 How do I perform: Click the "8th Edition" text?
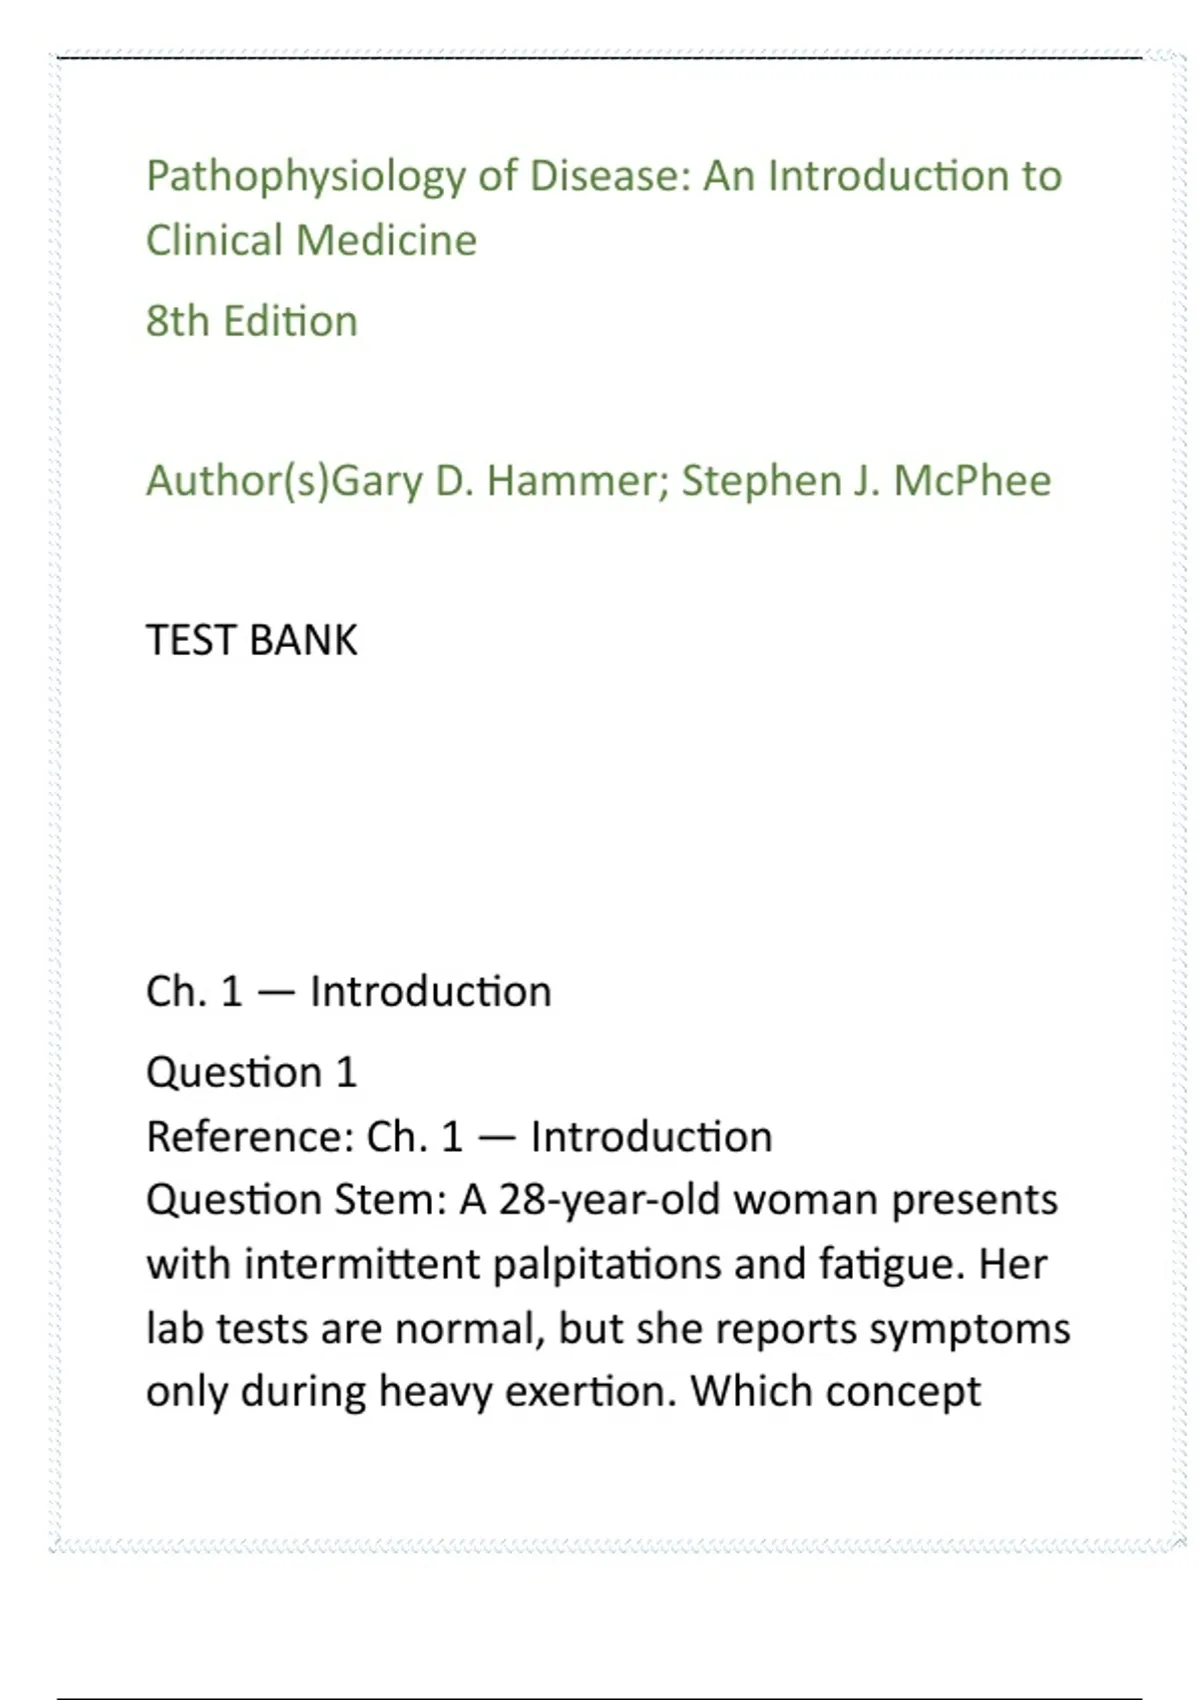point(251,322)
